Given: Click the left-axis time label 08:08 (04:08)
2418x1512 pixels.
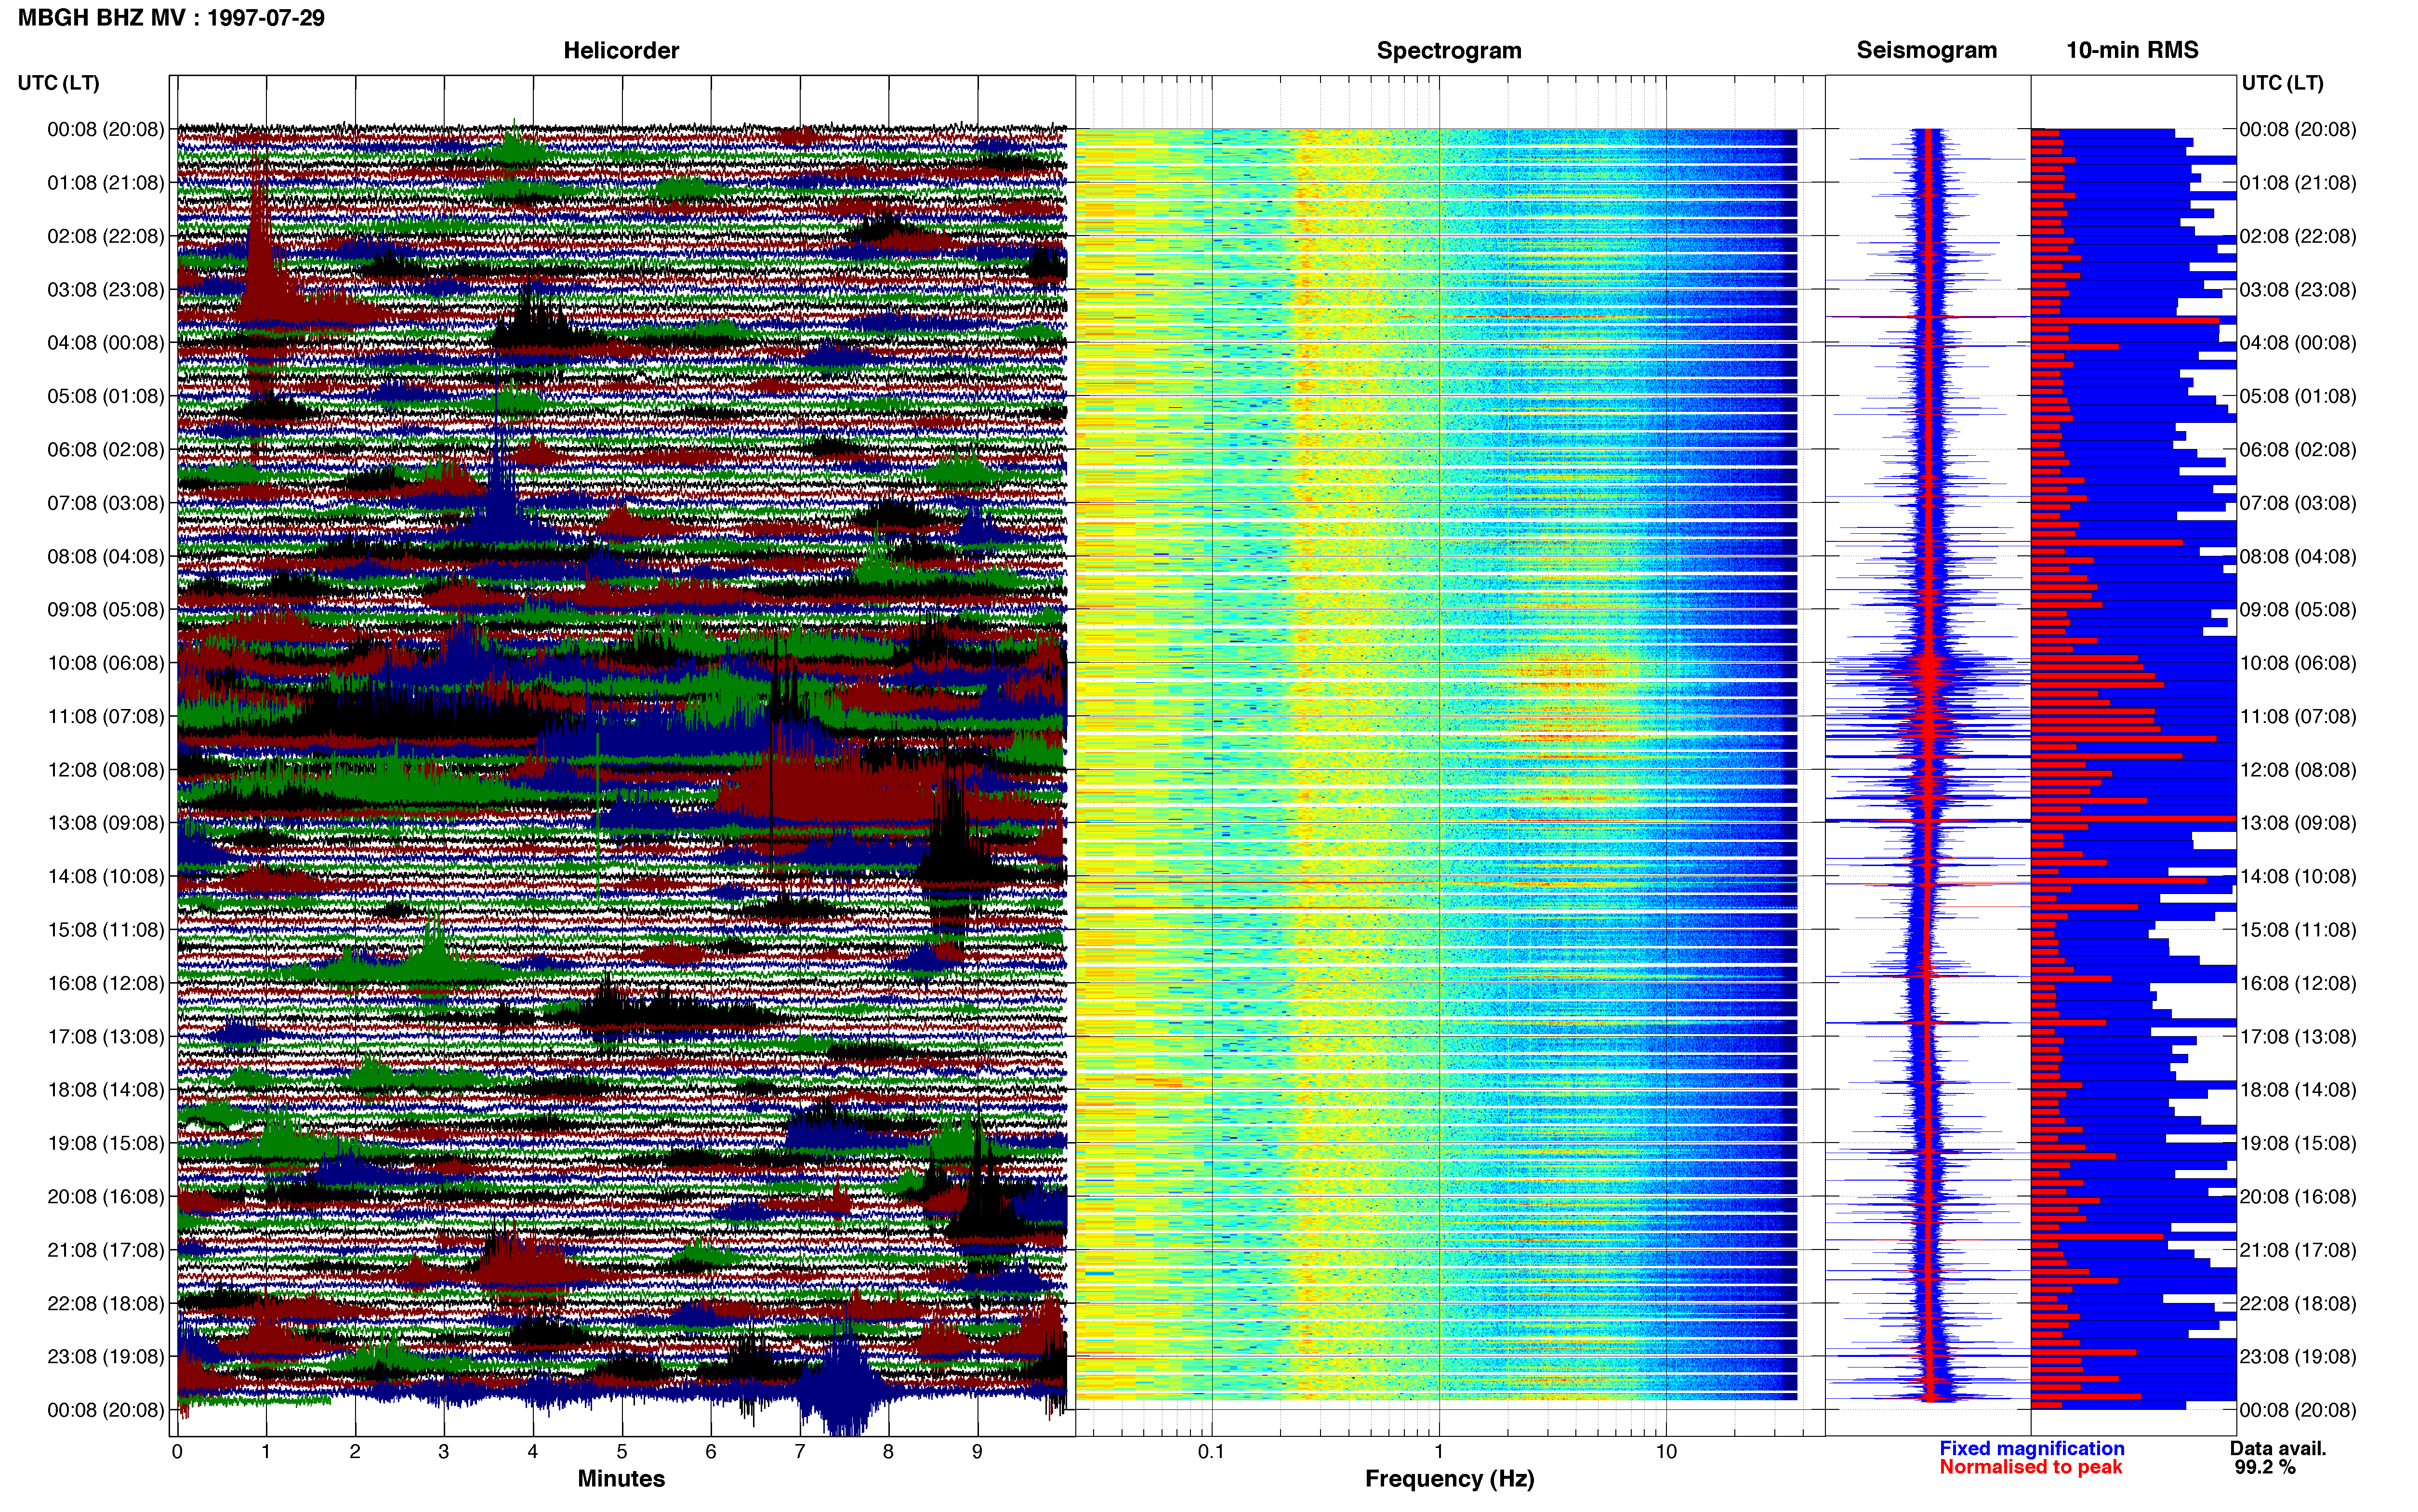Looking at the screenshot, I should pyautogui.click(x=106, y=556).
